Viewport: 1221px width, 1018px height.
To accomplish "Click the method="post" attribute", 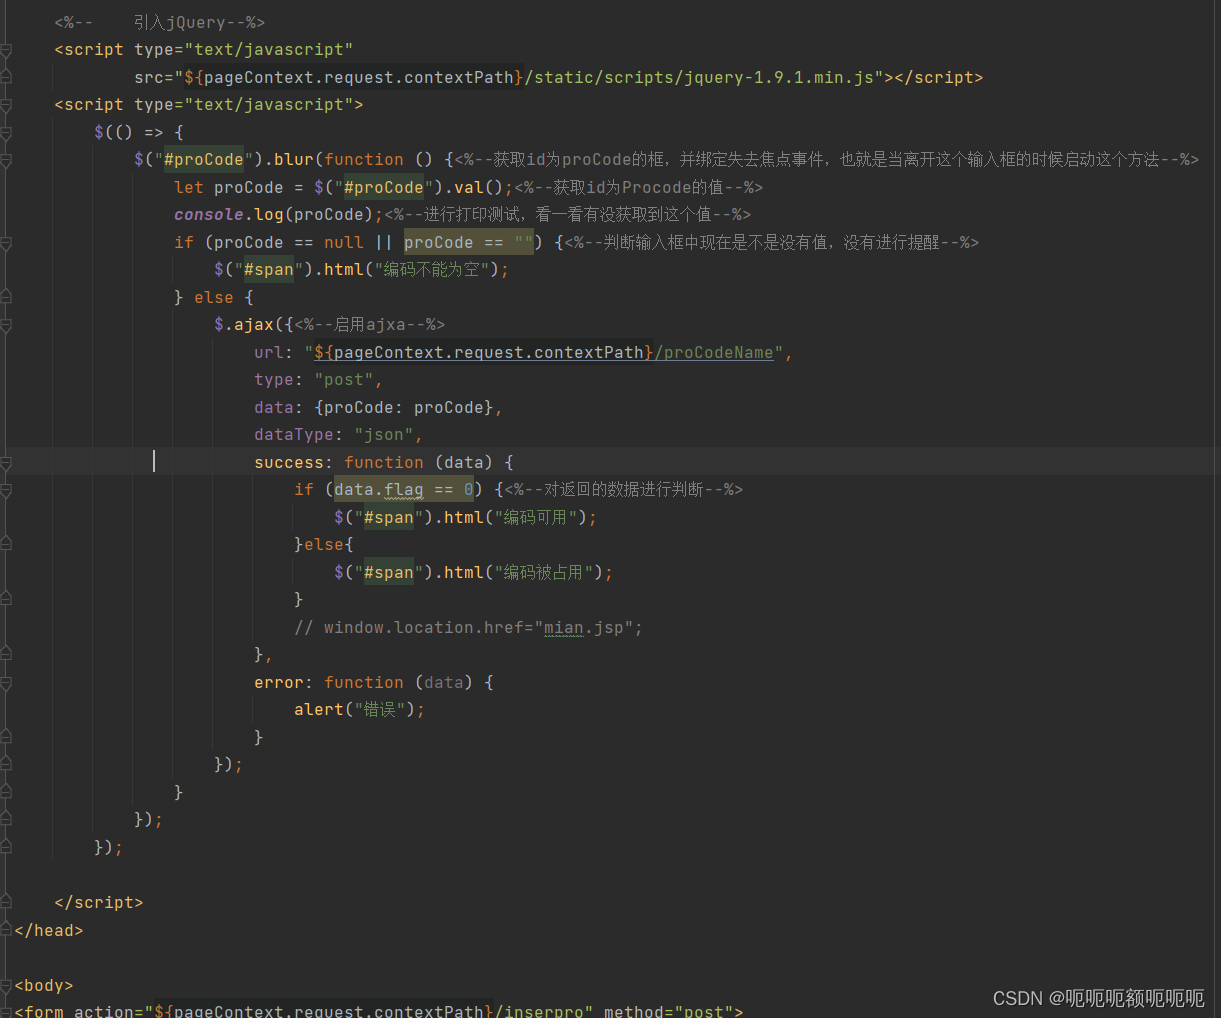I will (x=668, y=1009).
